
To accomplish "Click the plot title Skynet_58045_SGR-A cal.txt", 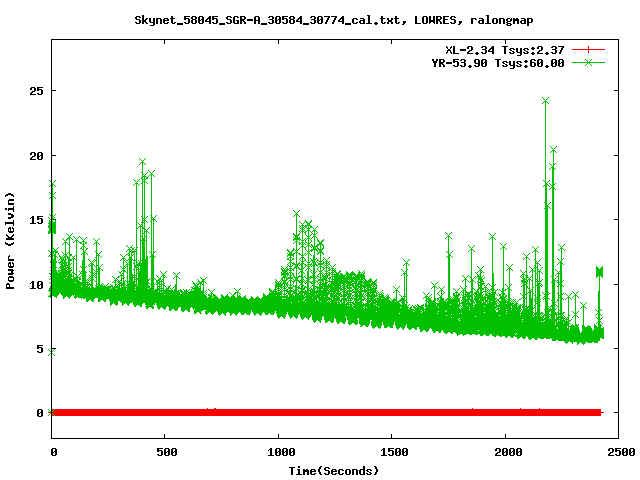I will click(x=333, y=20).
